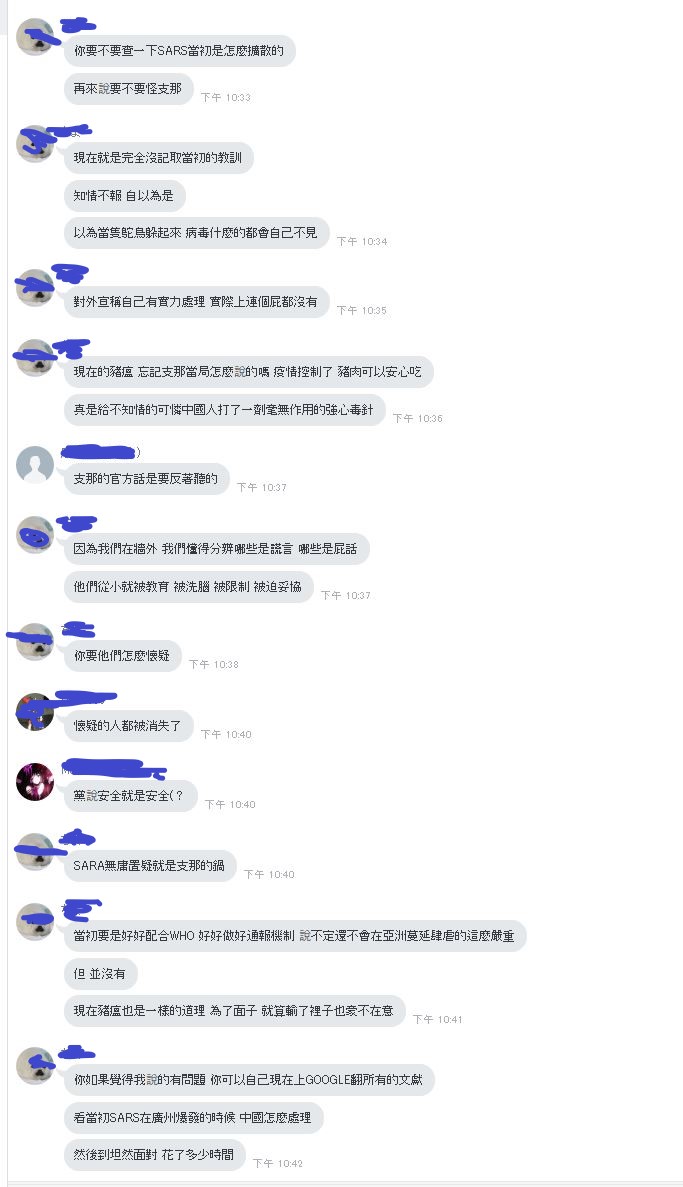Click the message 看當初SARS在廣州爆發的時候
The image size is (683, 1187).
(193, 1117)
